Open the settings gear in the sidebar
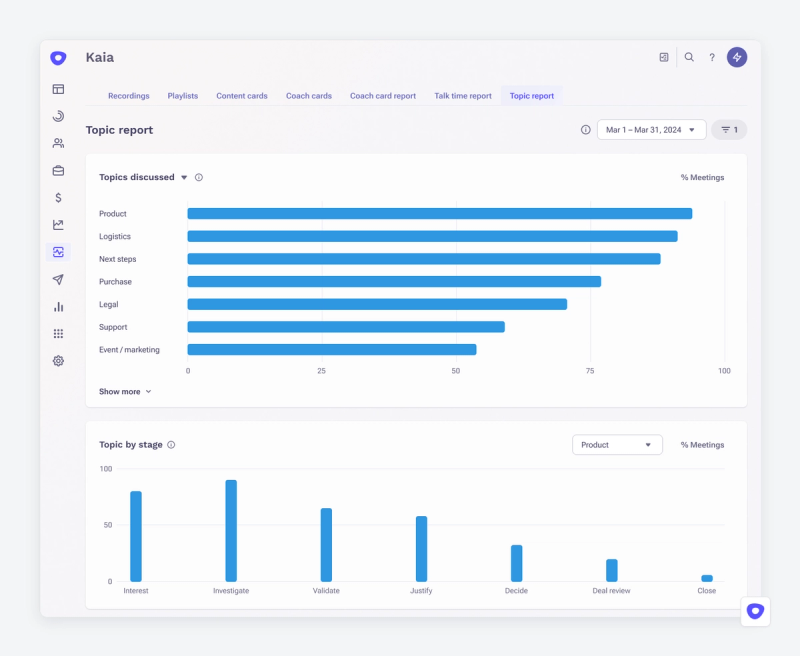Image resolution: width=800 pixels, height=656 pixels. [58, 361]
